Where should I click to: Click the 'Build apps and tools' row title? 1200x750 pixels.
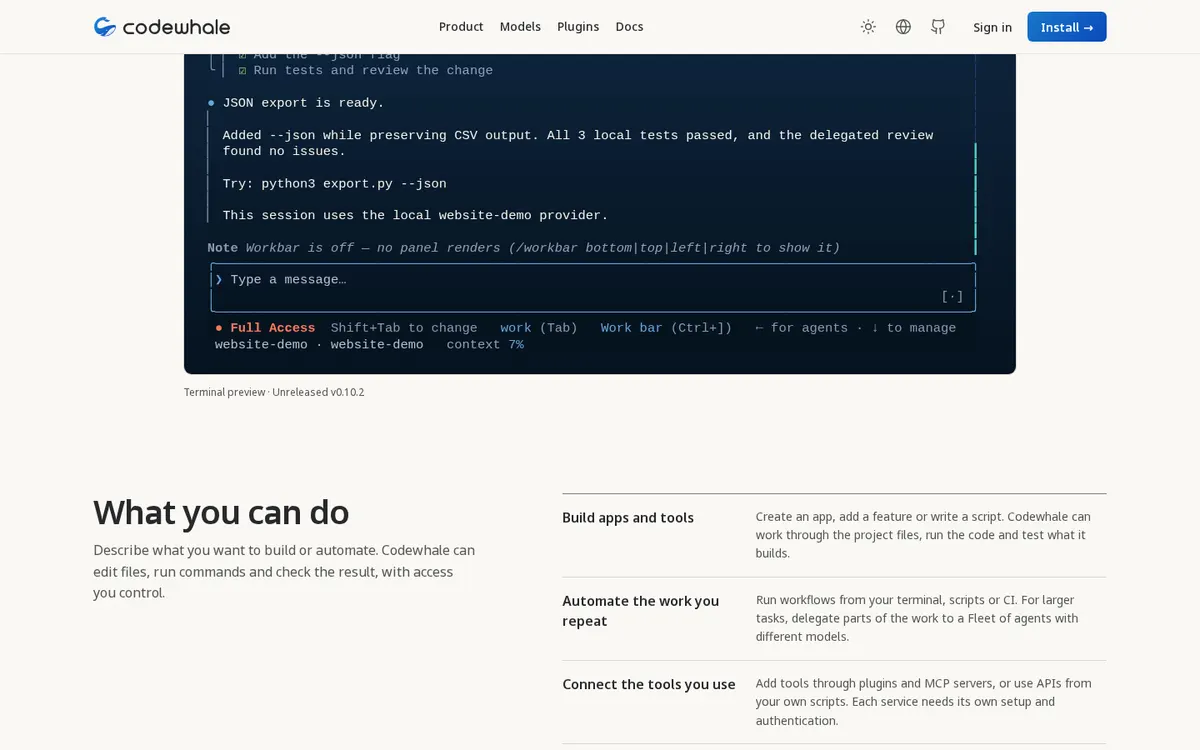pos(628,518)
